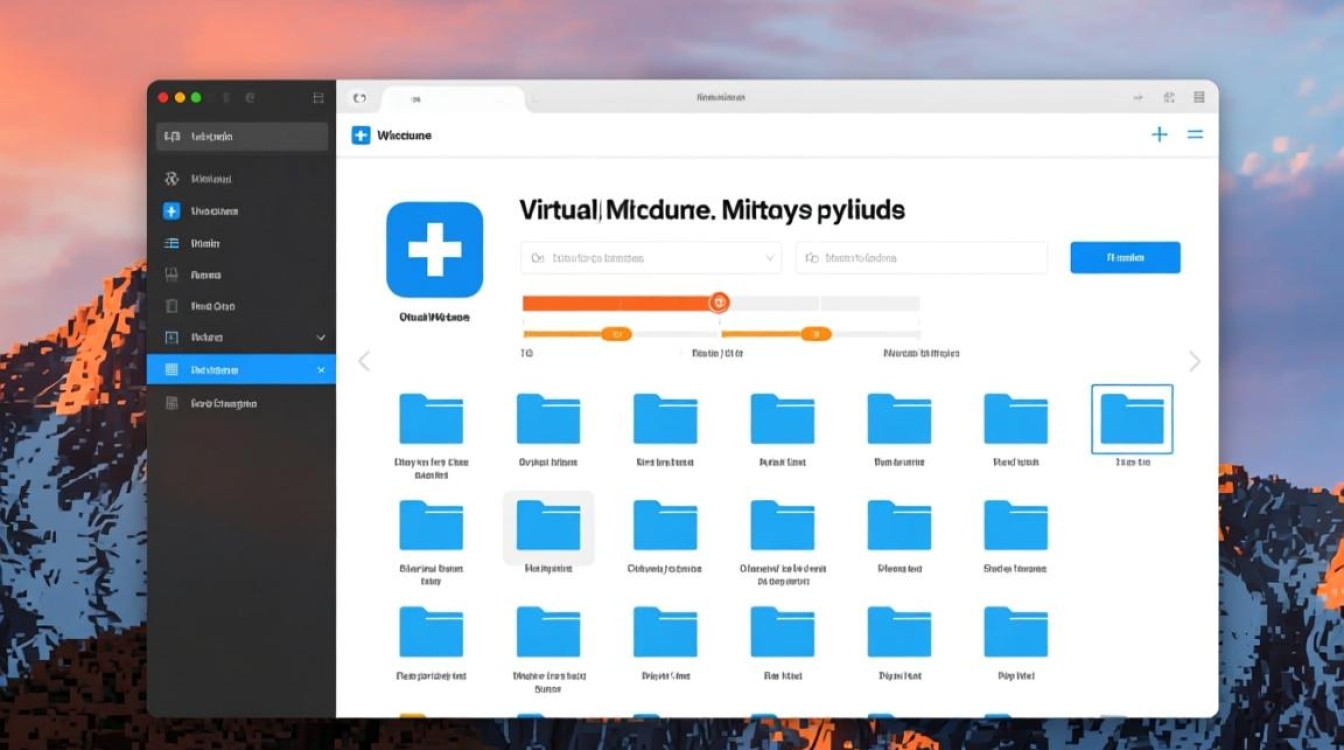Click the right-arrow icon in the title bar
This screenshot has width=1344, height=750.
tap(1138, 98)
